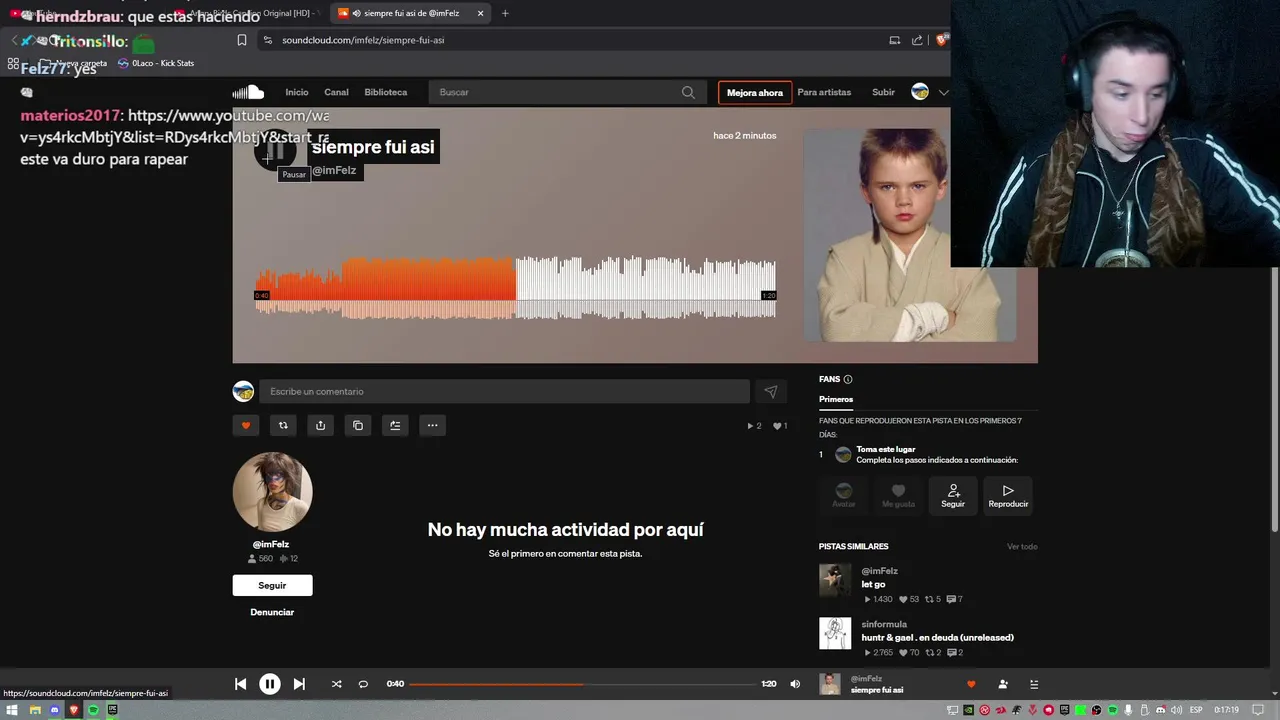Open the user avatar menu in header

[x=920, y=92]
